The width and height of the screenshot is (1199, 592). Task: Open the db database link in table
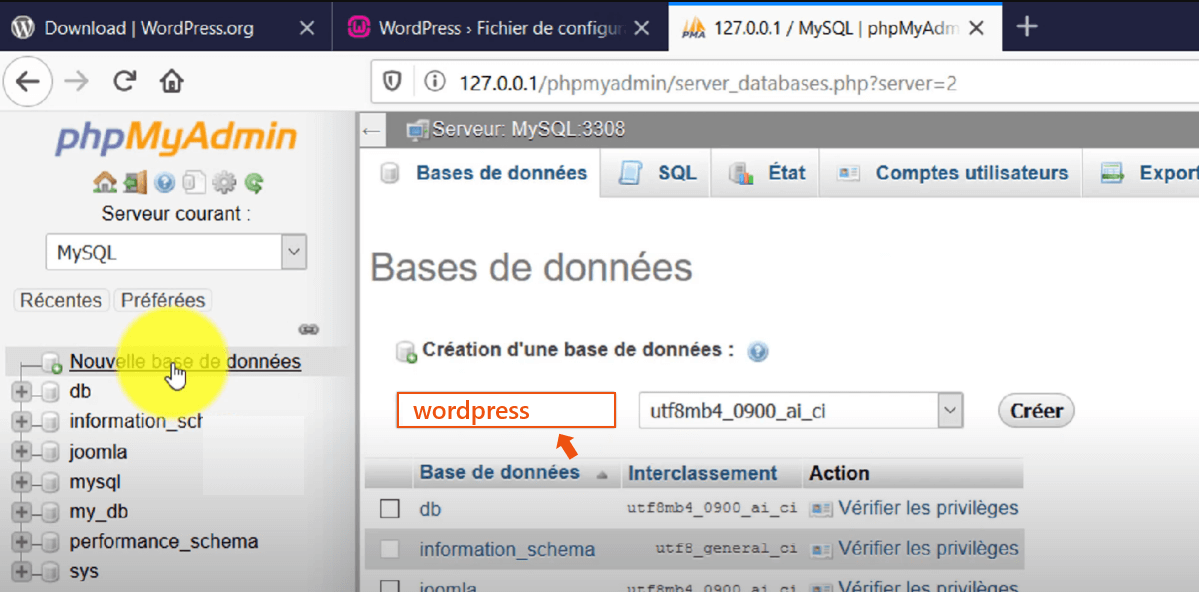tap(431, 509)
